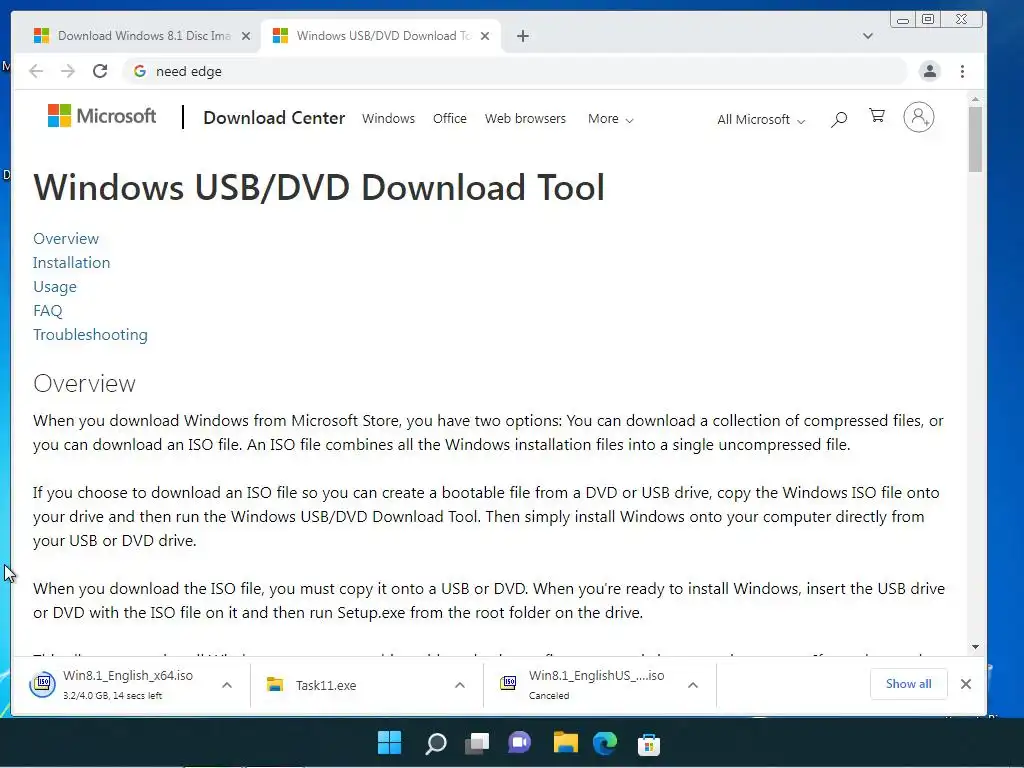Click the page scrollbar thumb

[x=975, y=139]
